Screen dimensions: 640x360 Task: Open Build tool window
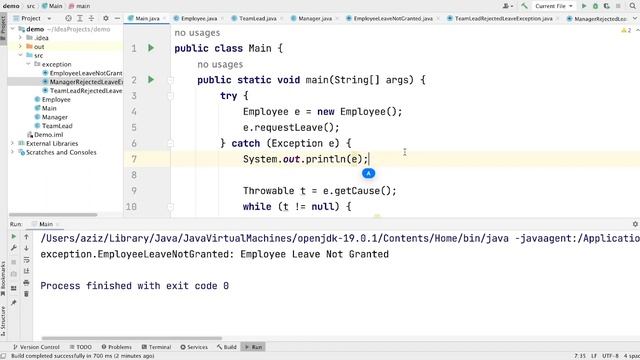(227, 347)
